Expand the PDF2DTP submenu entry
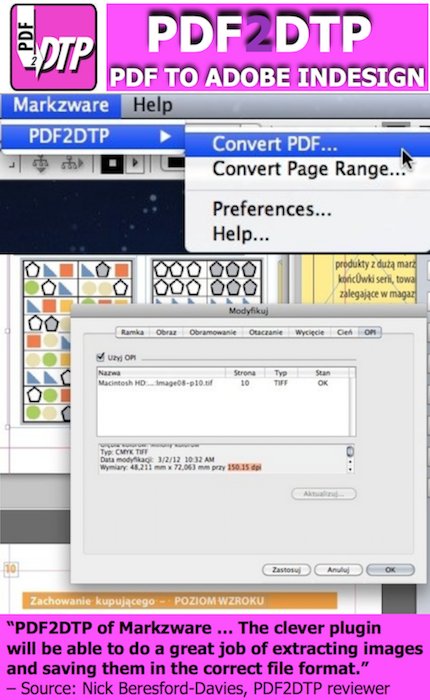The height and width of the screenshot is (700, 430). 93,137
